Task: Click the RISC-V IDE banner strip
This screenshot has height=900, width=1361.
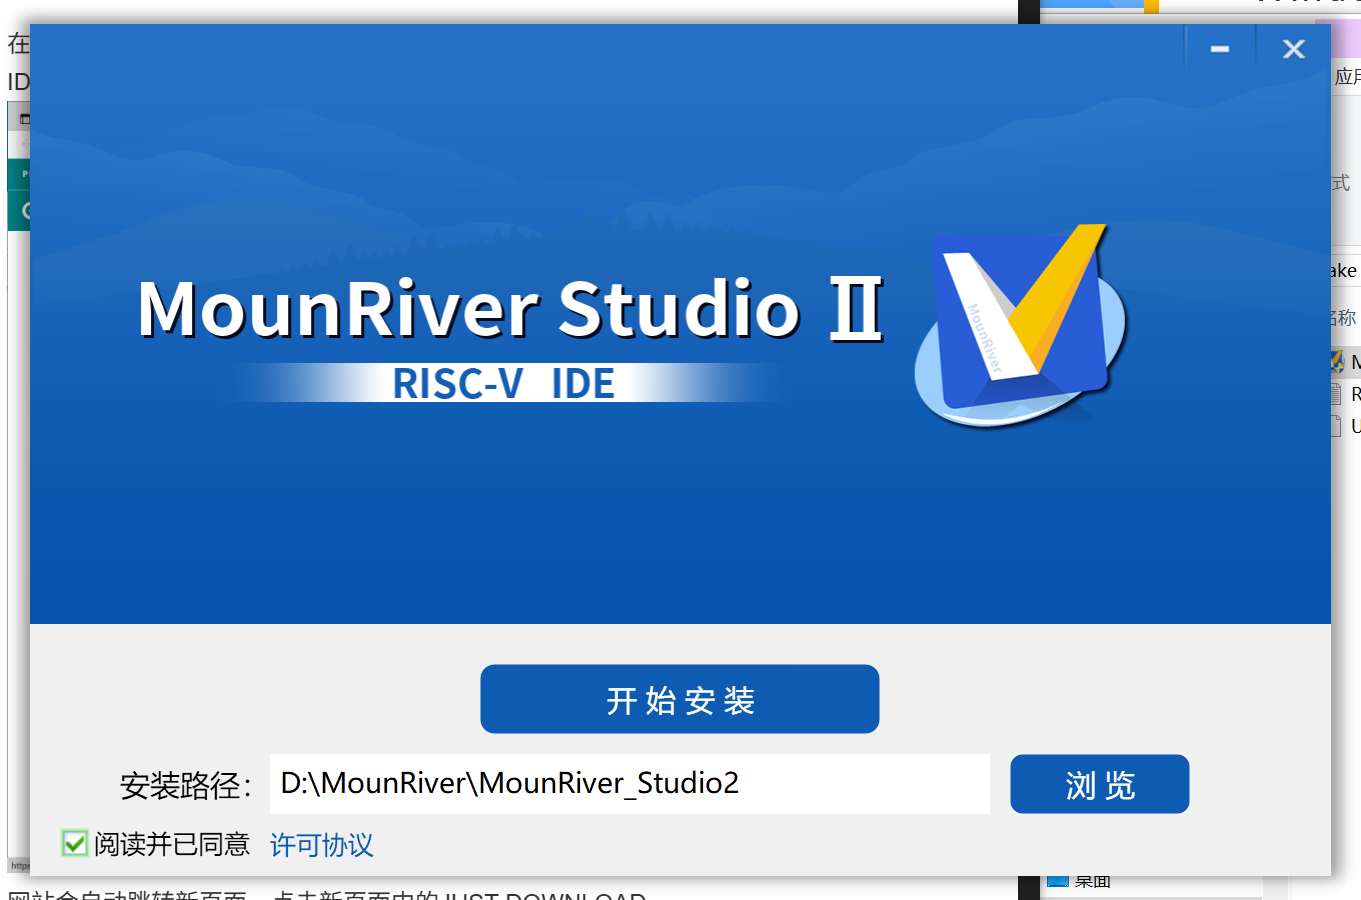Action: click(x=503, y=384)
